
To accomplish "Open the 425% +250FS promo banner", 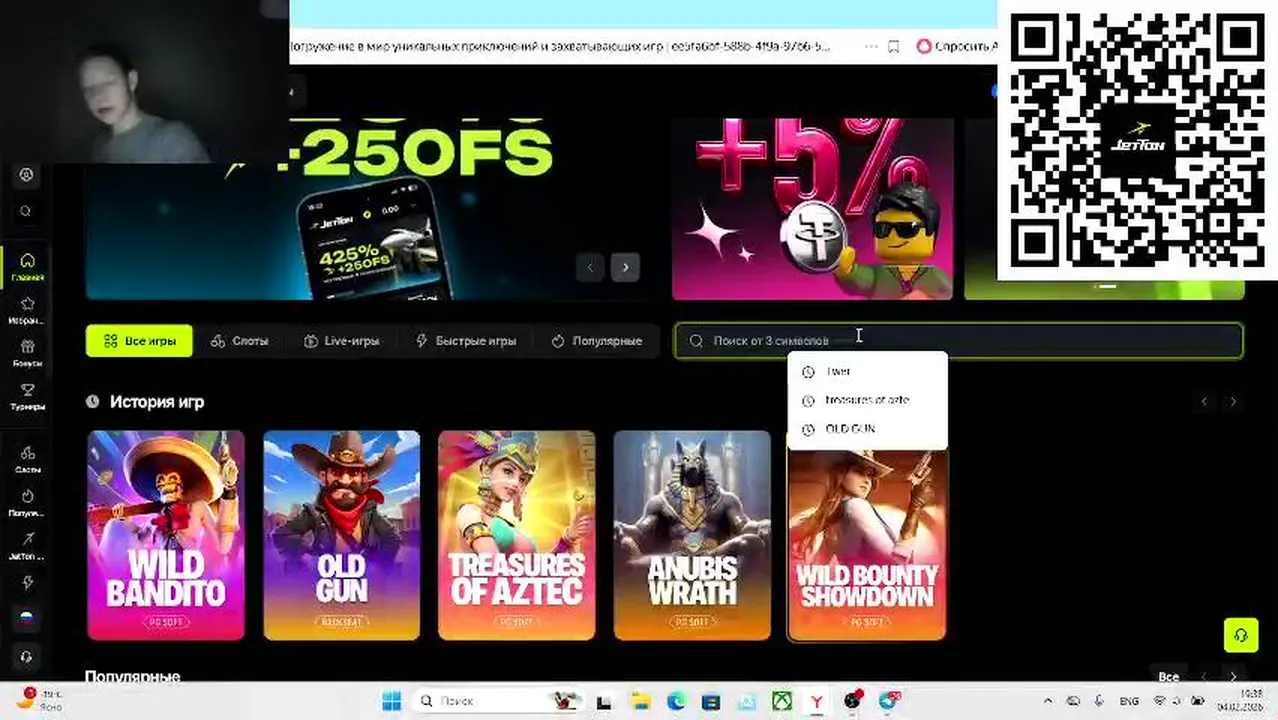I will 370,209.
